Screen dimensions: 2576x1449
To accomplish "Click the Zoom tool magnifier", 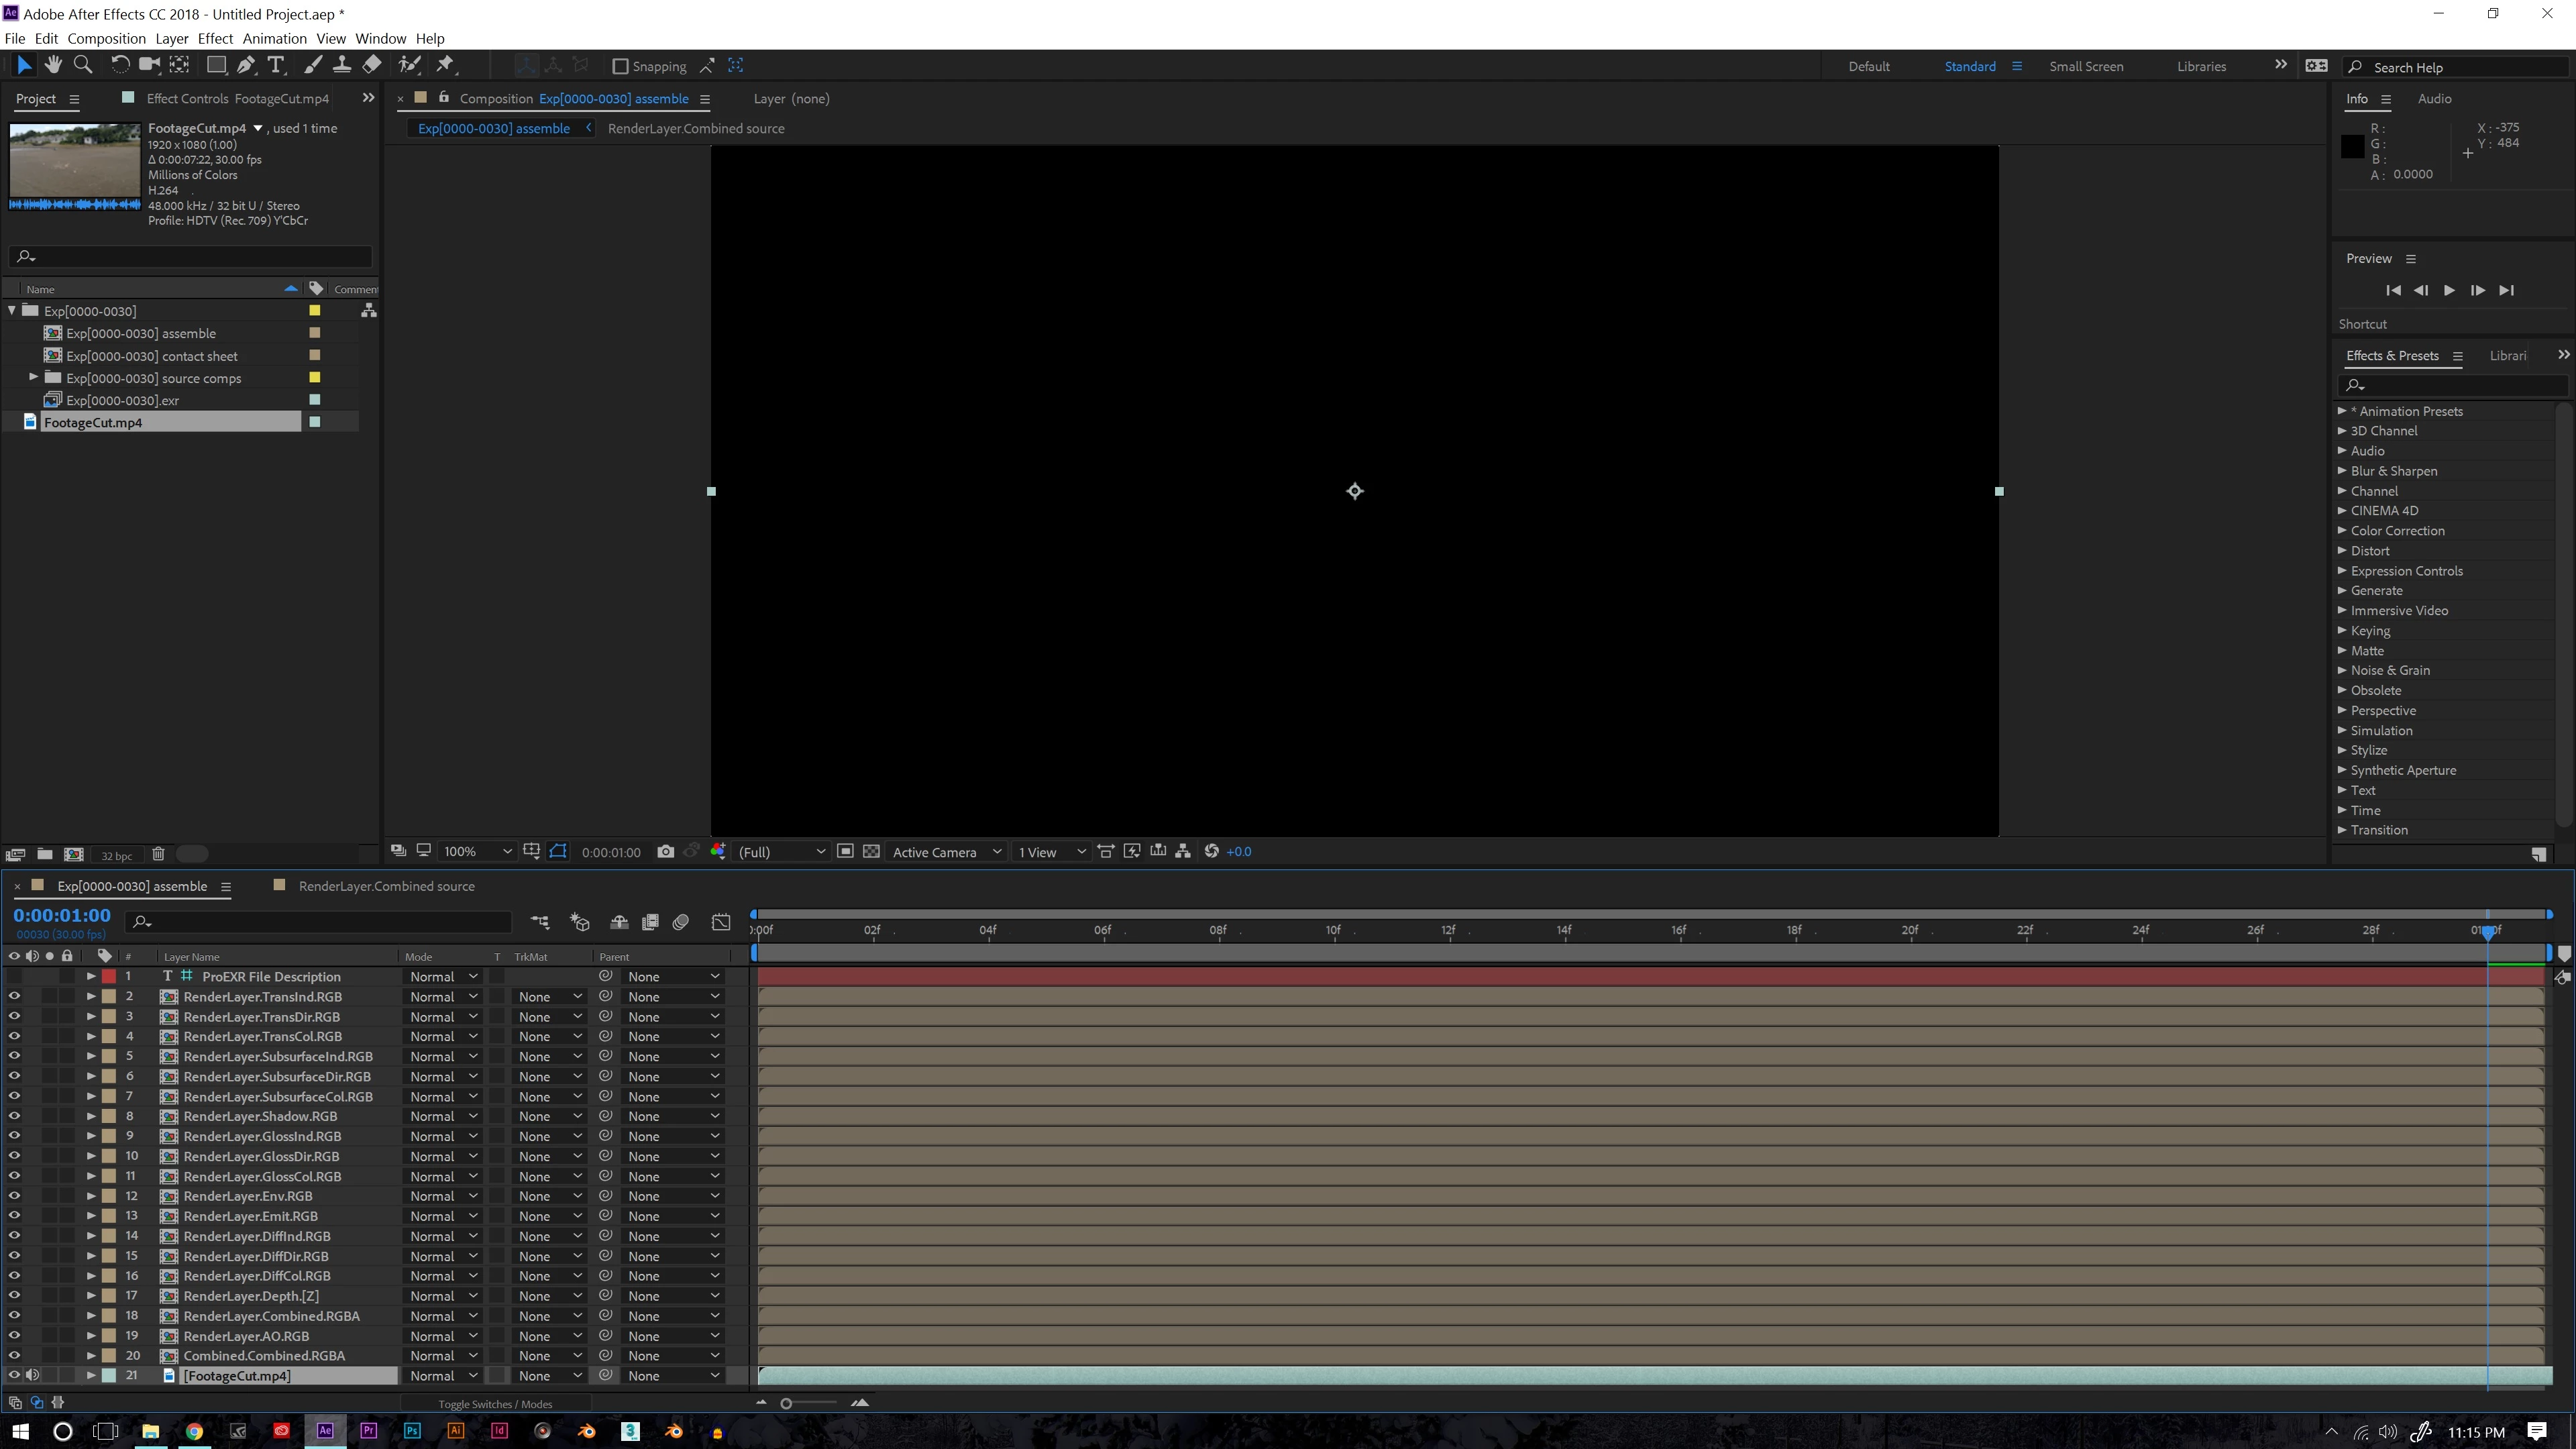I will pyautogui.click(x=83, y=66).
